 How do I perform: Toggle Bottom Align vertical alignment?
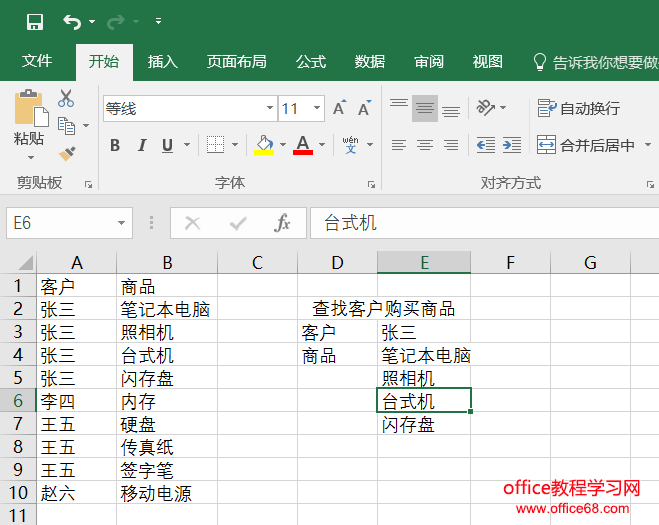pos(451,110)
